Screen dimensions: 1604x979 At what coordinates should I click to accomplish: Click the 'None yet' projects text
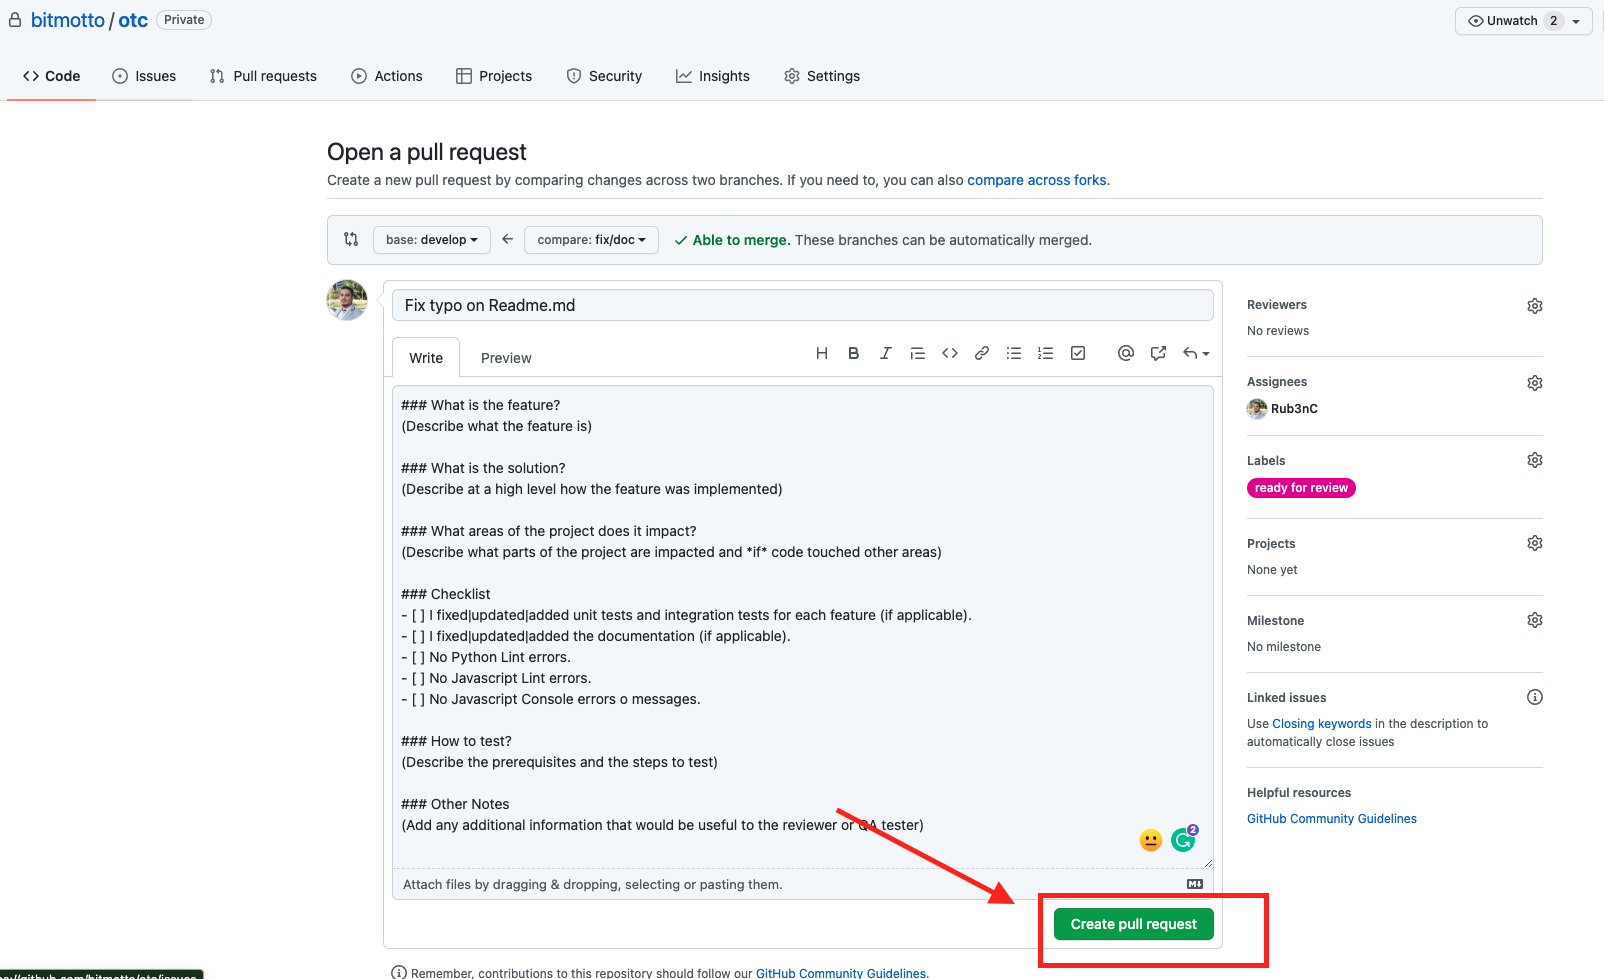click(x=1272, y=570)
